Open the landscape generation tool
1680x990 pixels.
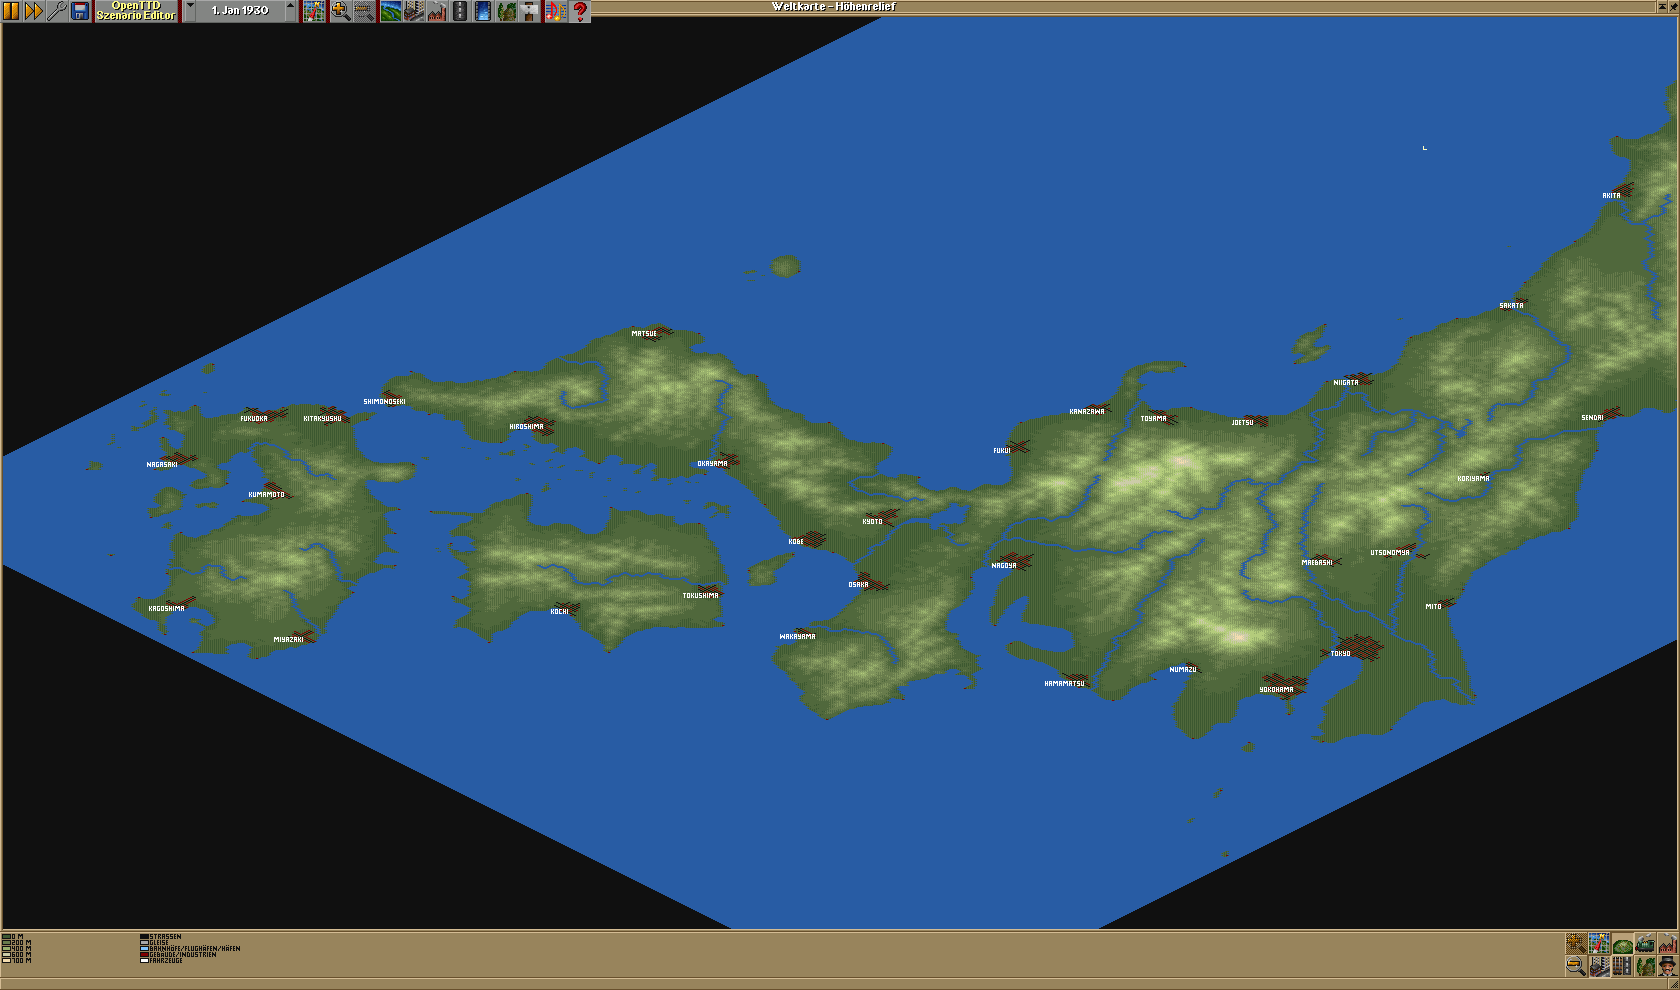click(x=390, y=11)
